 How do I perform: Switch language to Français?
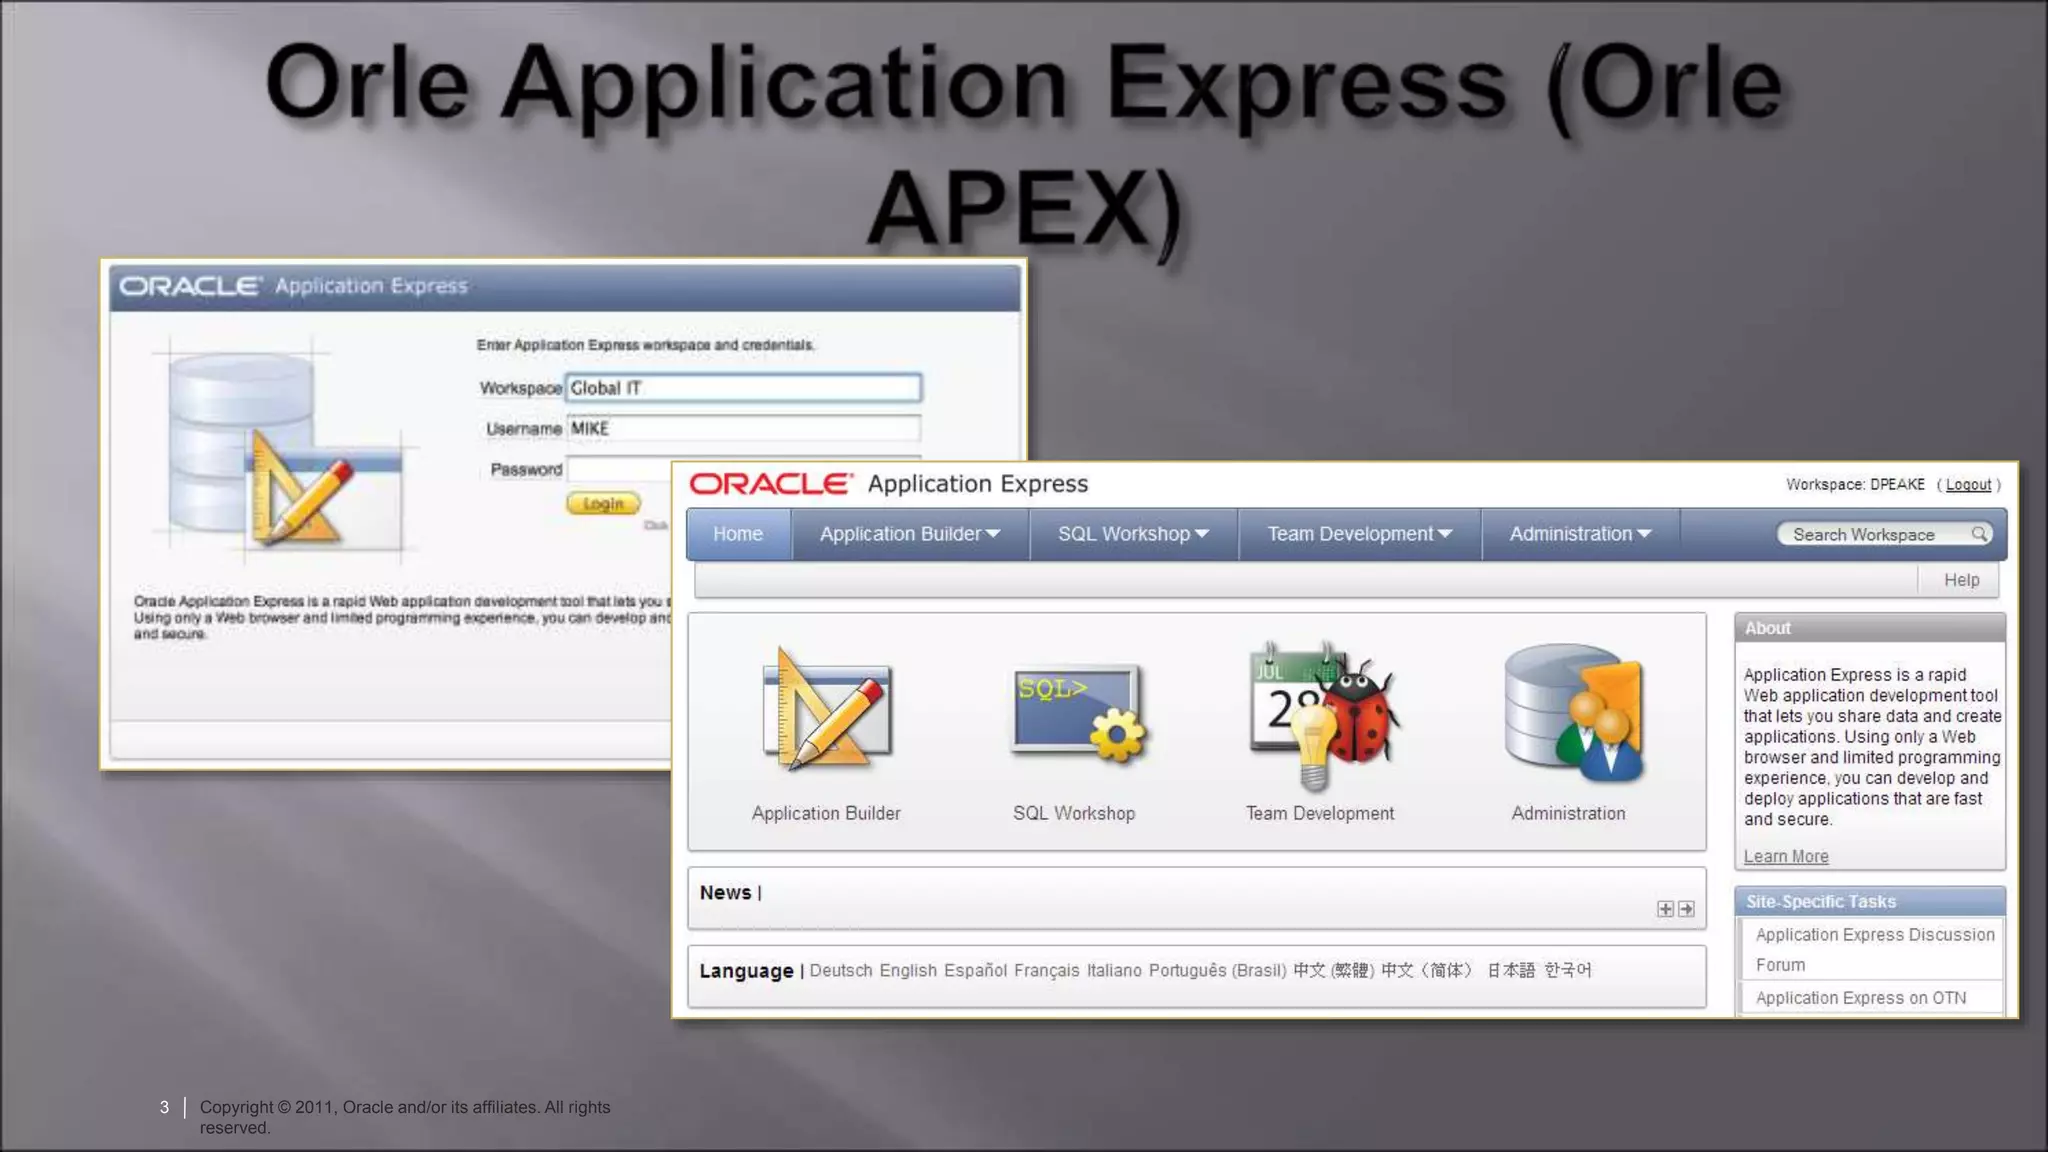coord(1046,970)
